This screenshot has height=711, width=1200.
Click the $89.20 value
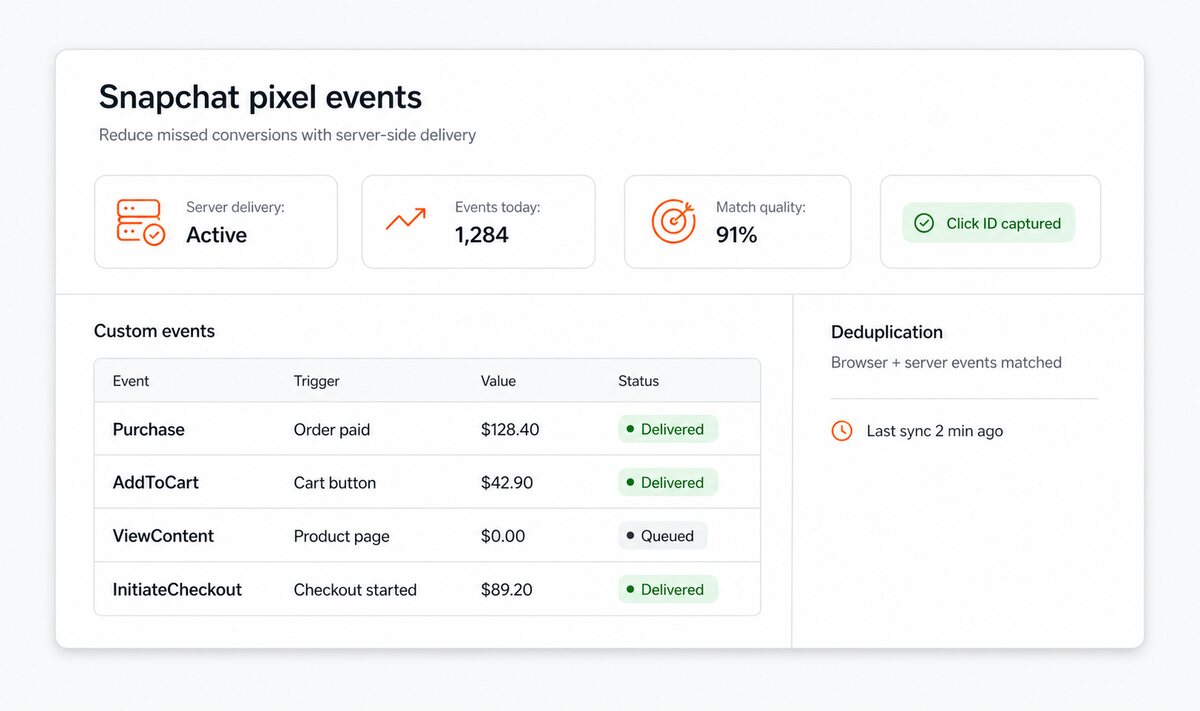pyautogui.click(x=507, y=590)
